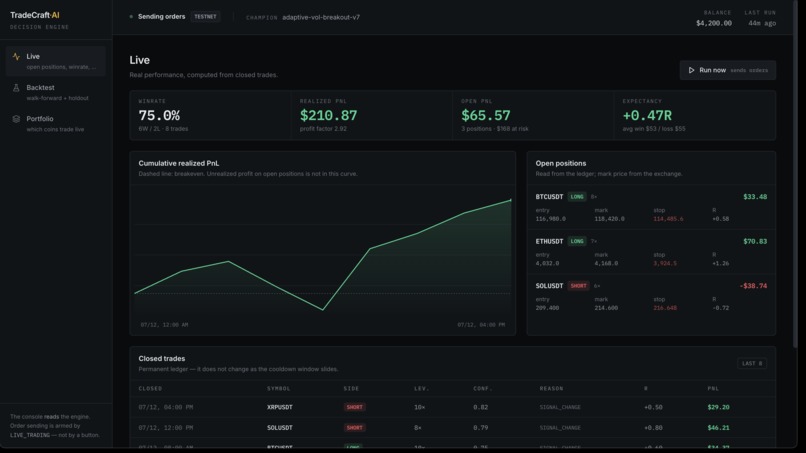Click the Sending orders status dot
This screenshot has width=806, height=453.
[x=131, y=16]
